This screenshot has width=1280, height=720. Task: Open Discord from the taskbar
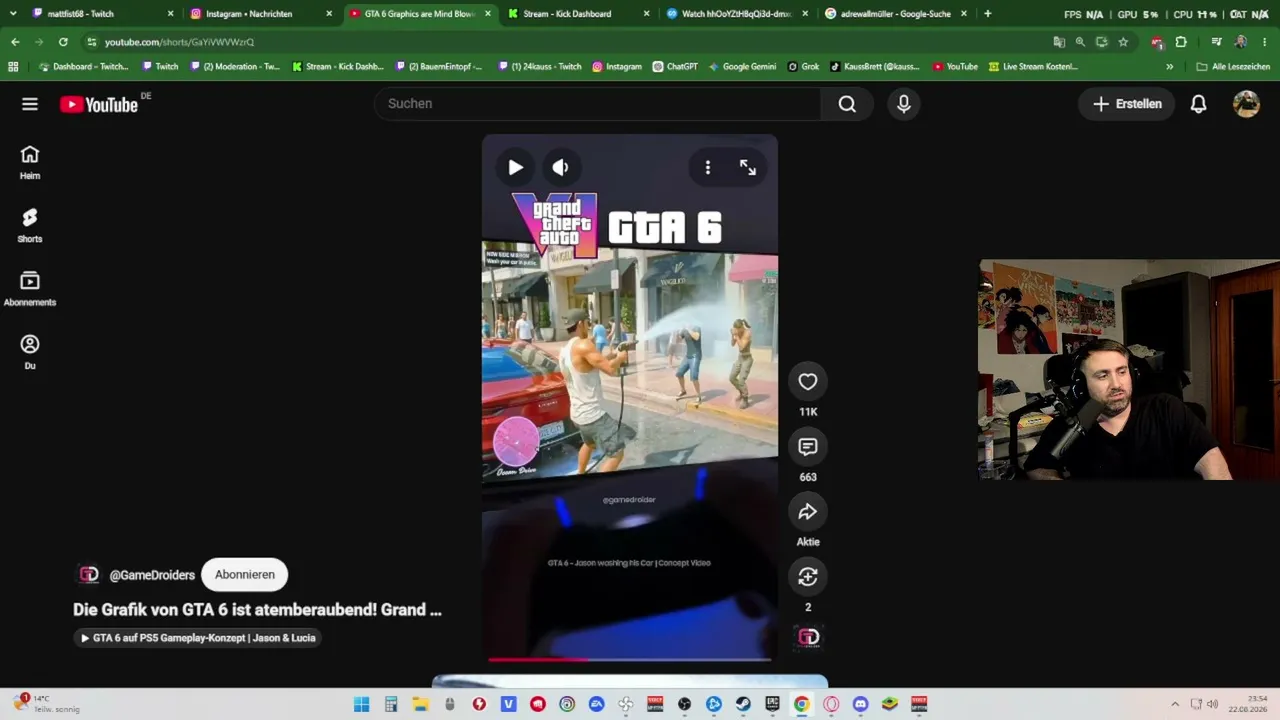click(860, 704)
